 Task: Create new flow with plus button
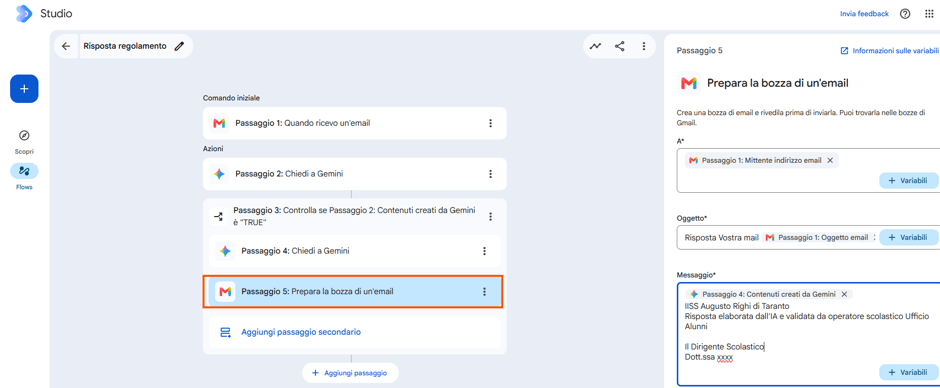(24, 89)
